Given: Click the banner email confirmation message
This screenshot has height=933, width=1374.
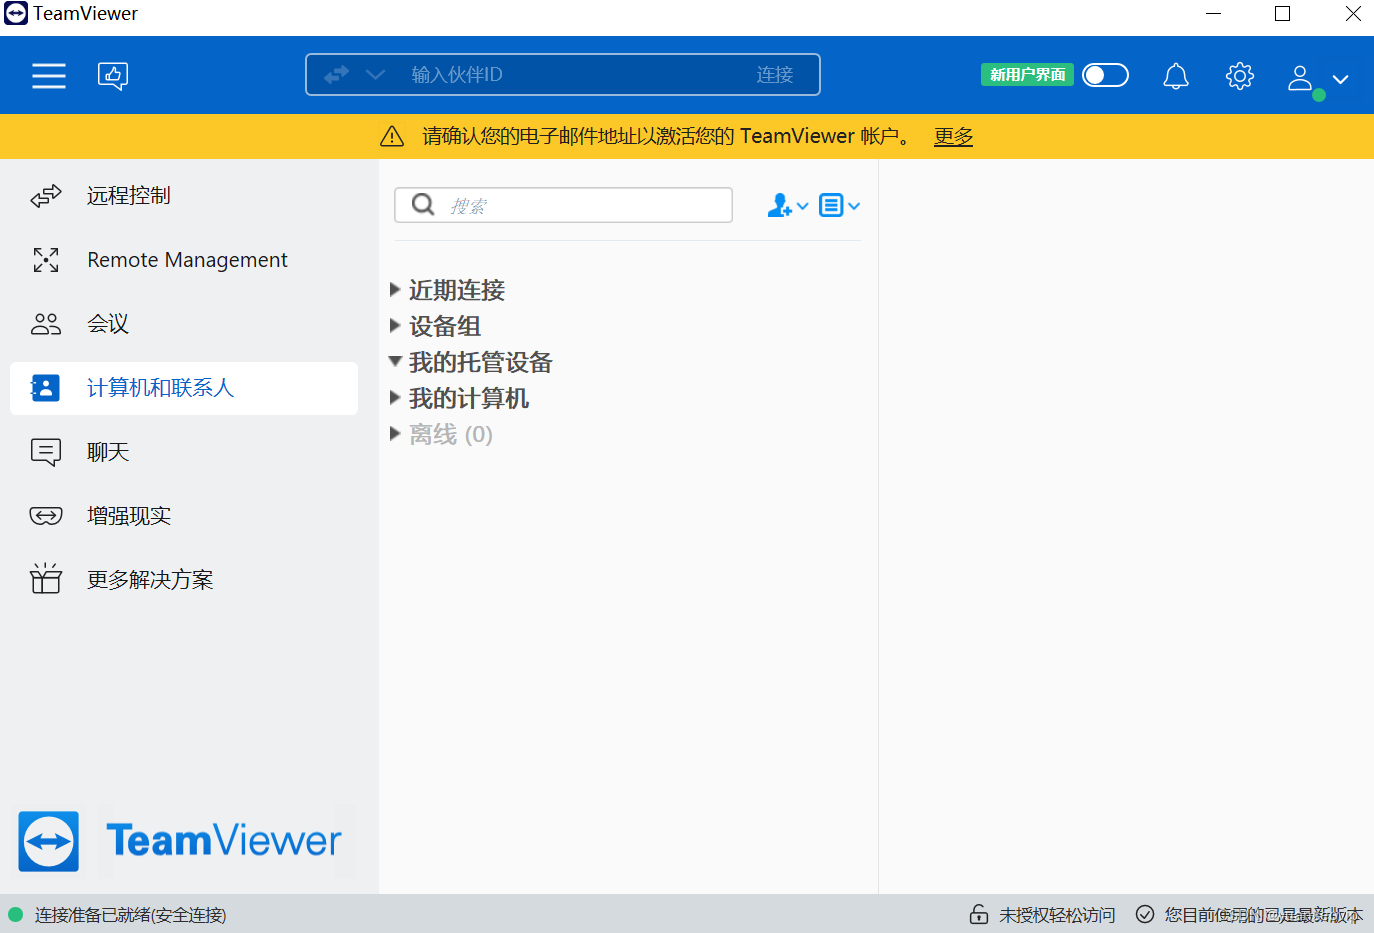Looking at the screenshot, I should pyautogui.click(x=667, y=136).
